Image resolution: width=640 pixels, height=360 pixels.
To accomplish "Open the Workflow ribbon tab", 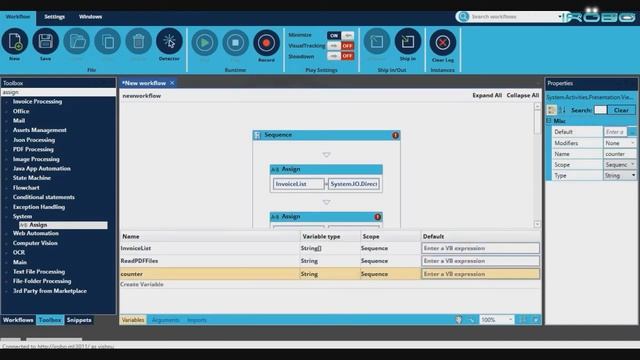I will pos(18,17).
